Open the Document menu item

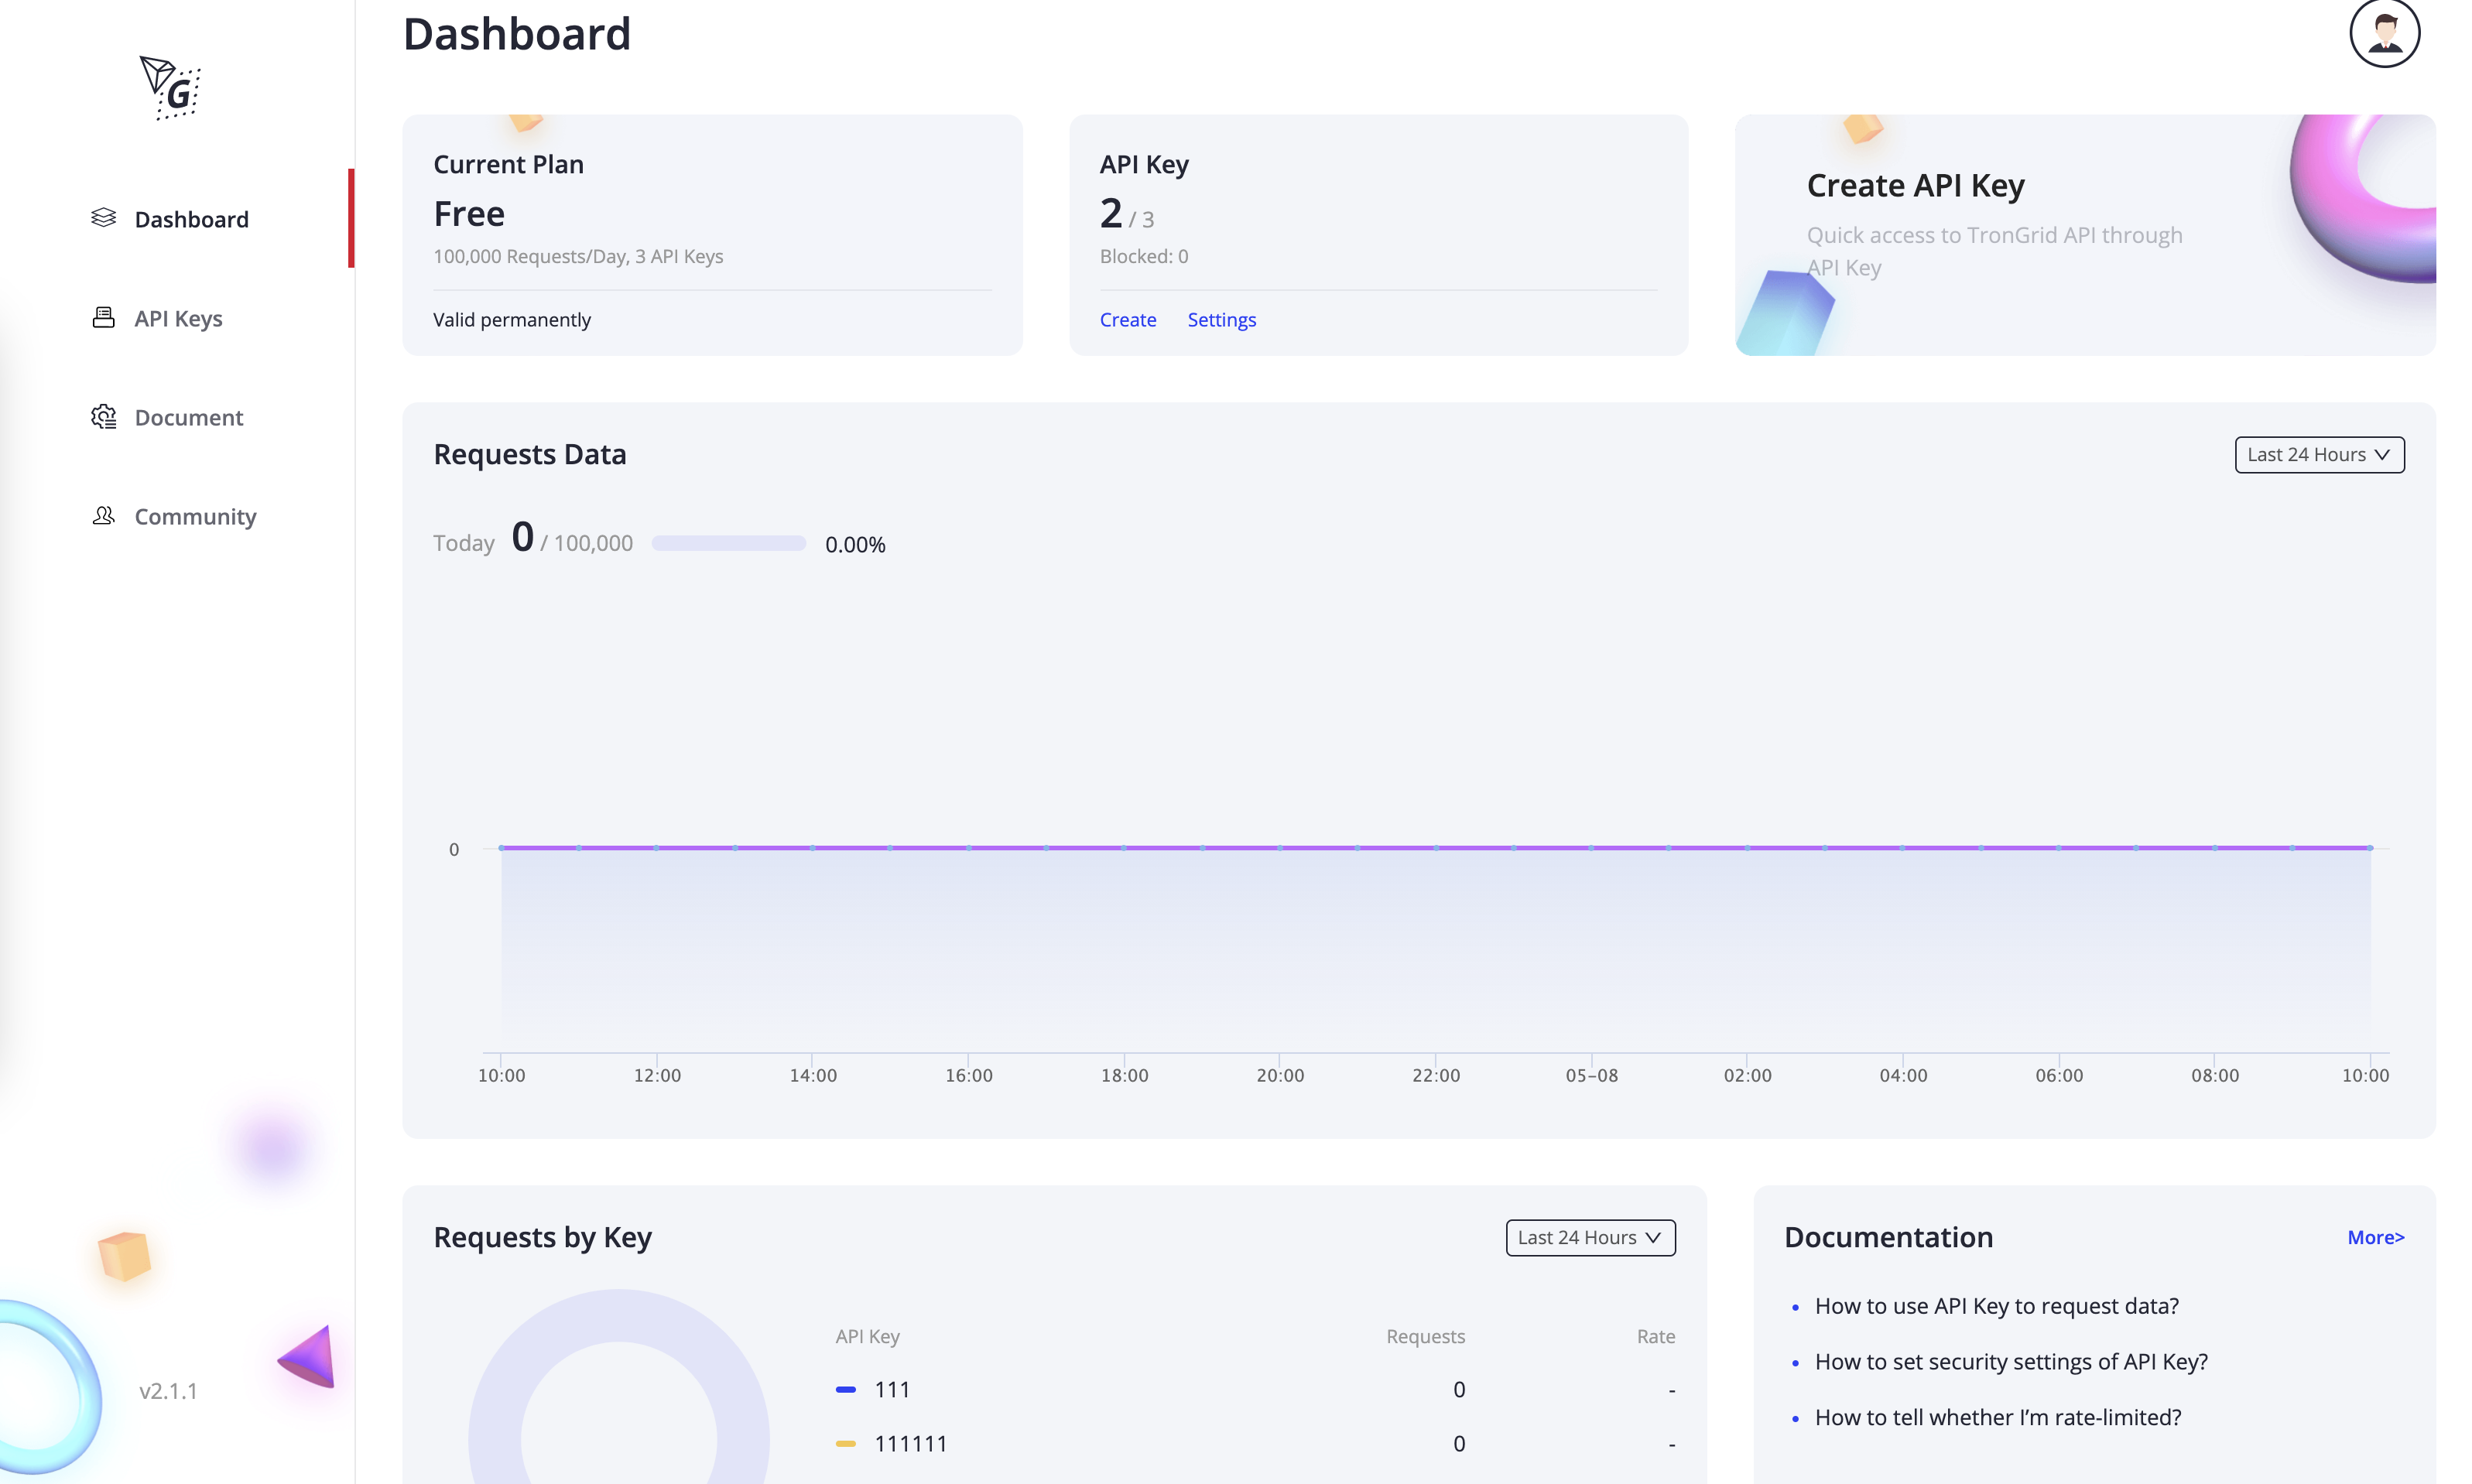click(189, 418)
